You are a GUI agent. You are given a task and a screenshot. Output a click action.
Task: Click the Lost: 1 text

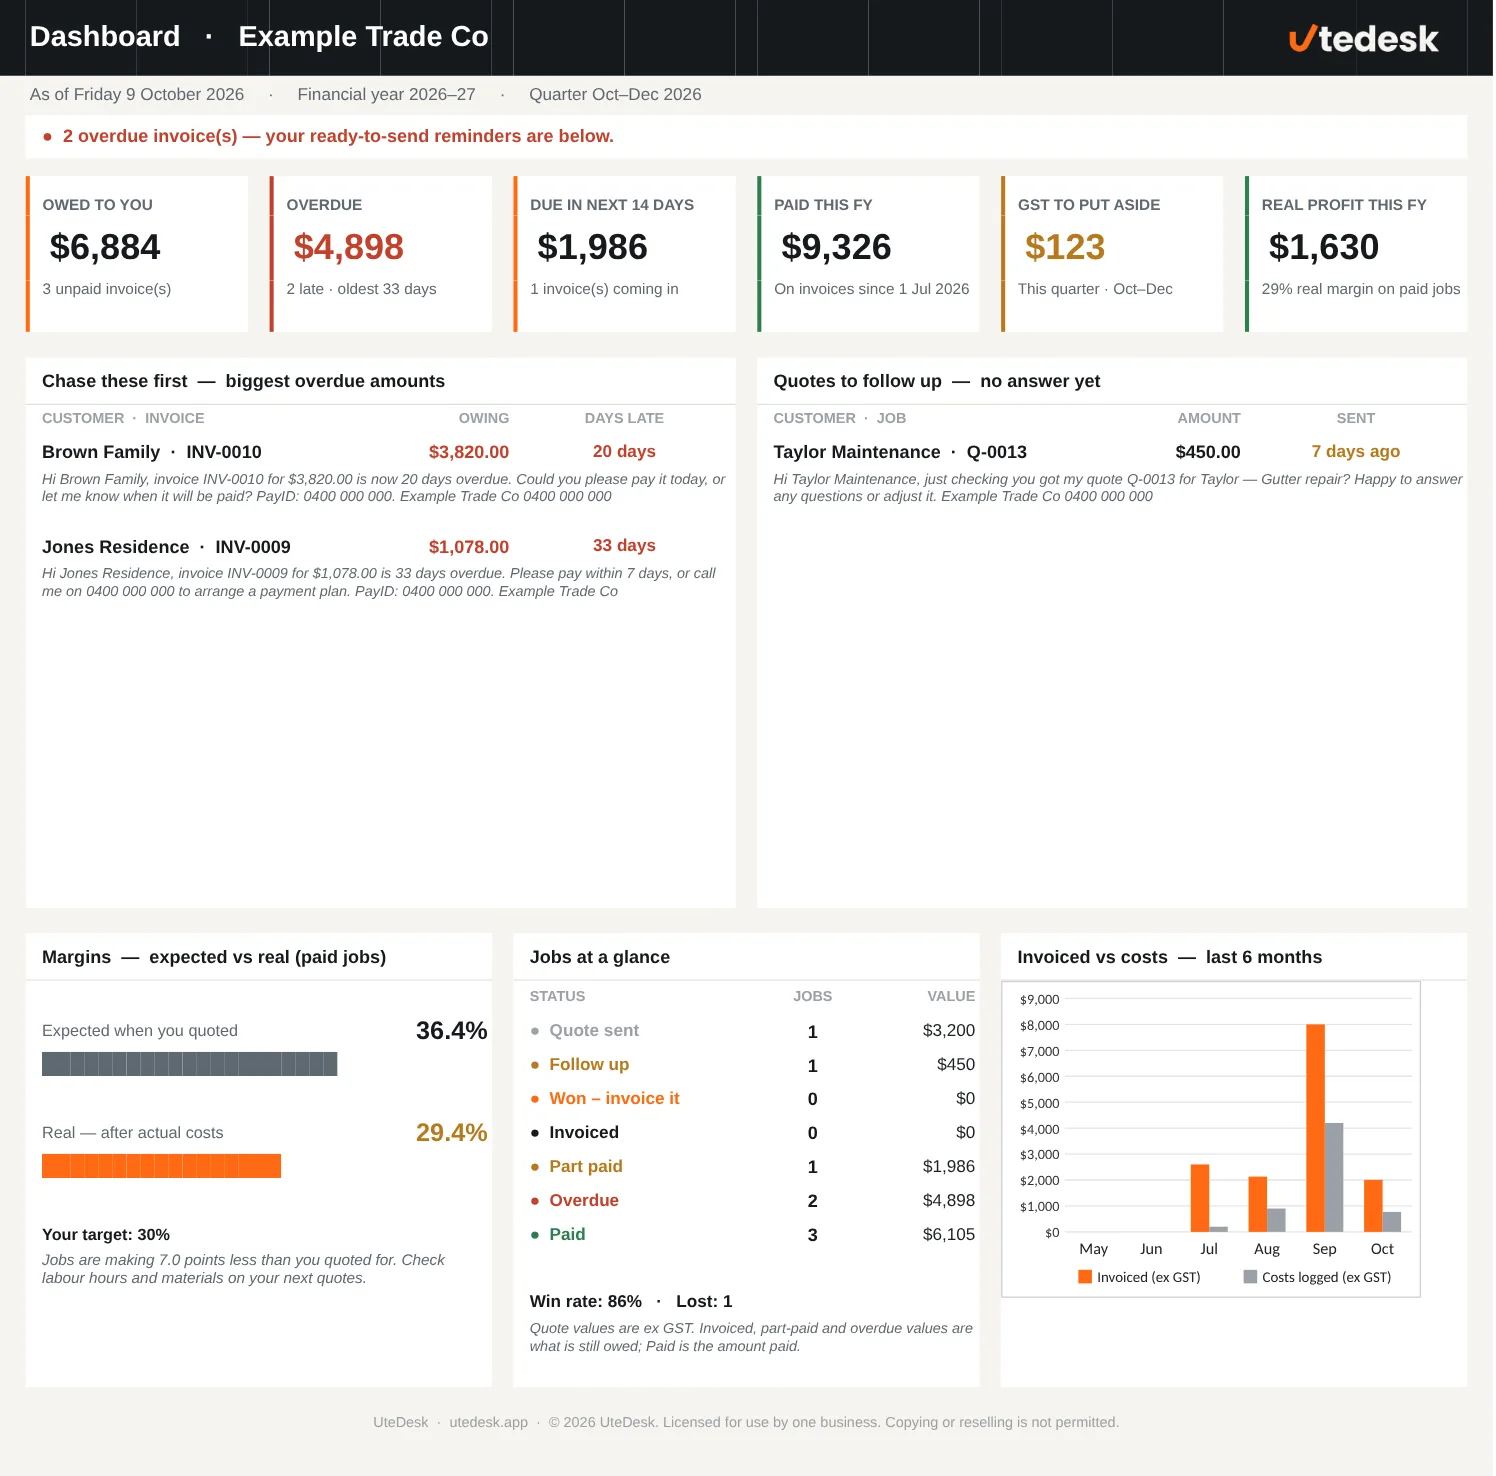(x=704, y=1302)
